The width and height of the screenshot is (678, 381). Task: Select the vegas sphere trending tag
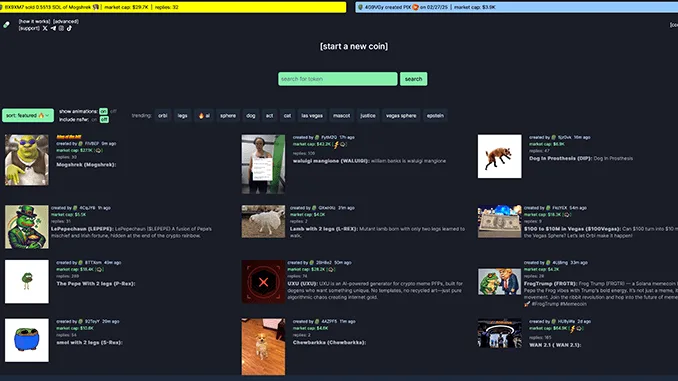click(x=401, y=115)
